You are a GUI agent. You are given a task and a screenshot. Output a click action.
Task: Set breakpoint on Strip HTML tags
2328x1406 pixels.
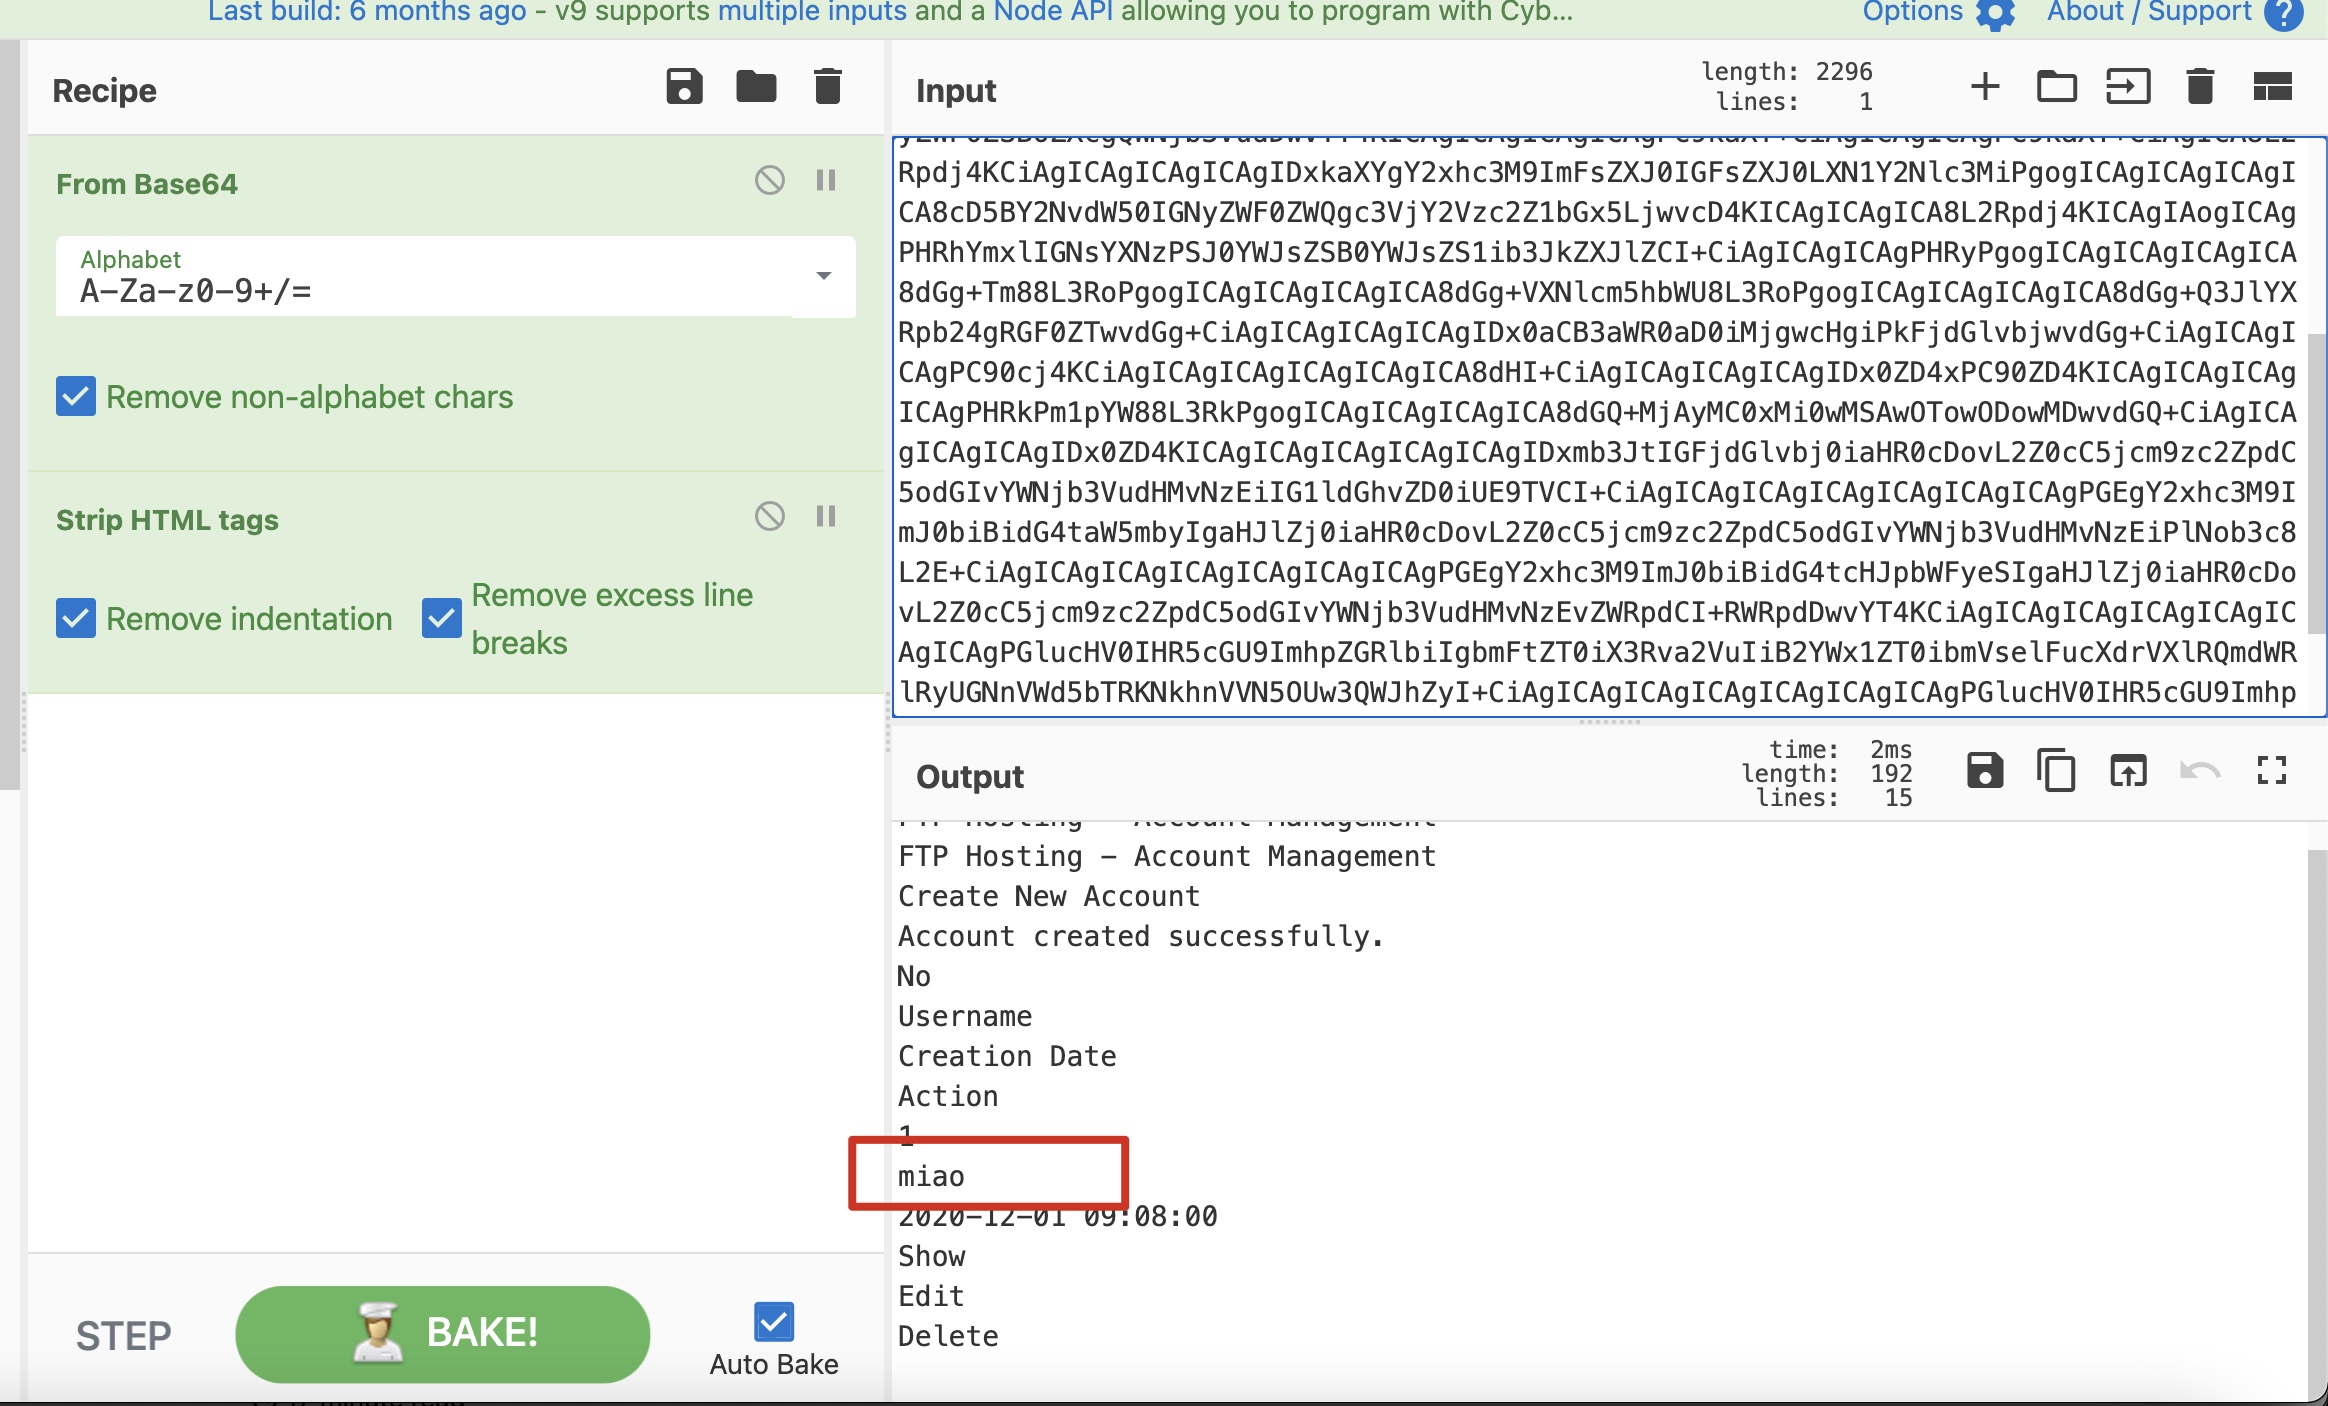coord(826,516)
